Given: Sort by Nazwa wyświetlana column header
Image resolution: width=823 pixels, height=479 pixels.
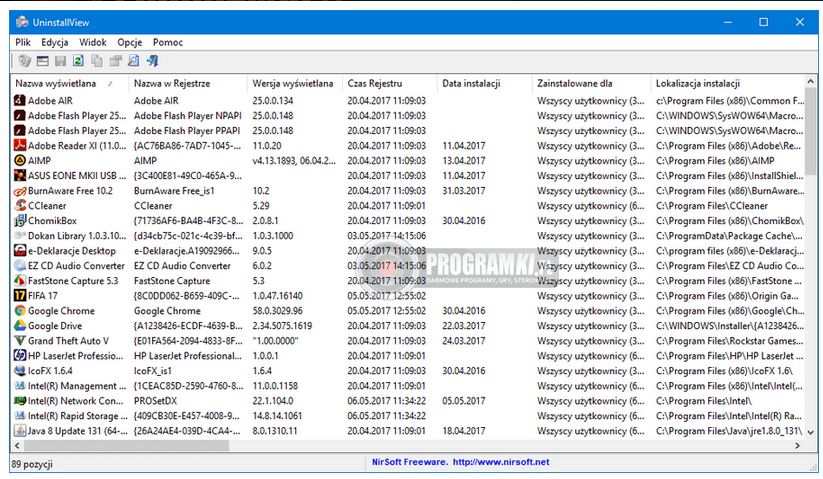Looking at the screenshot, I should (x=69, y=83).
